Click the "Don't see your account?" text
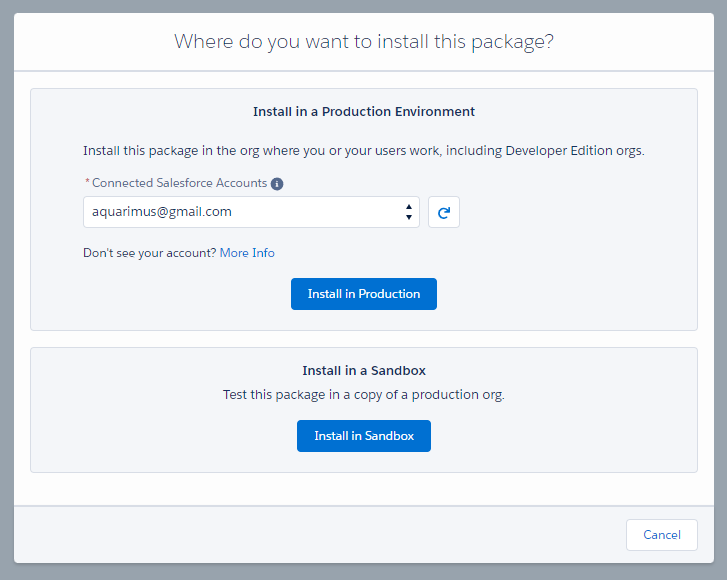 pyautogui.click(x=149, y=253)
